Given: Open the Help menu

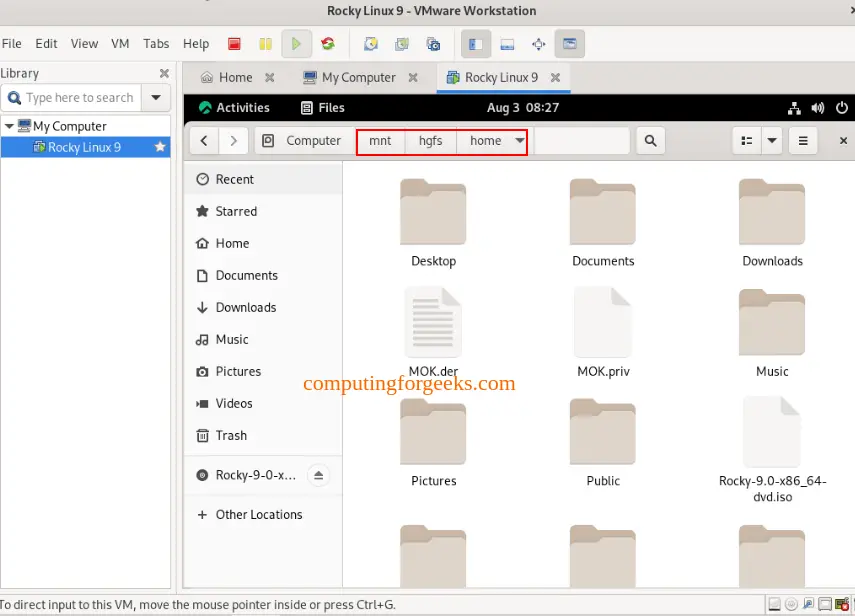Looking at the screenshot, I should click(196, 44).
